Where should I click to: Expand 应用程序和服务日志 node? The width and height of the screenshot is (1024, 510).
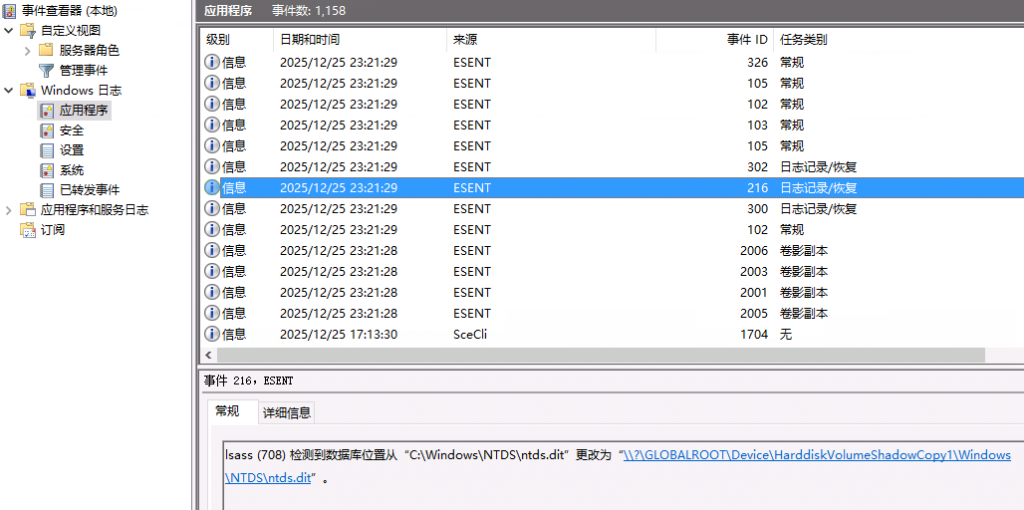pos(9,210)
